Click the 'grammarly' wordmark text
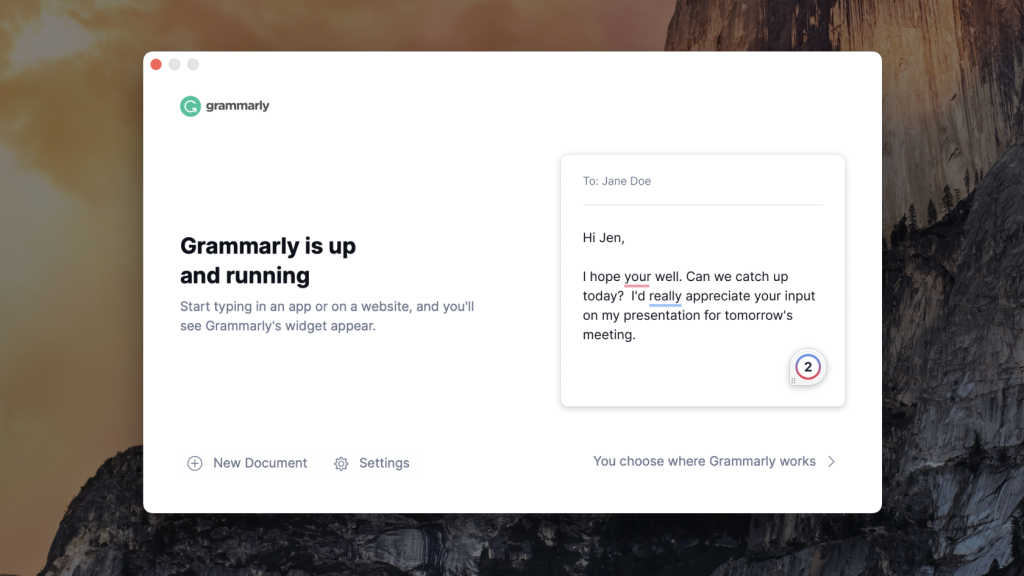 (x=238, y=106)
